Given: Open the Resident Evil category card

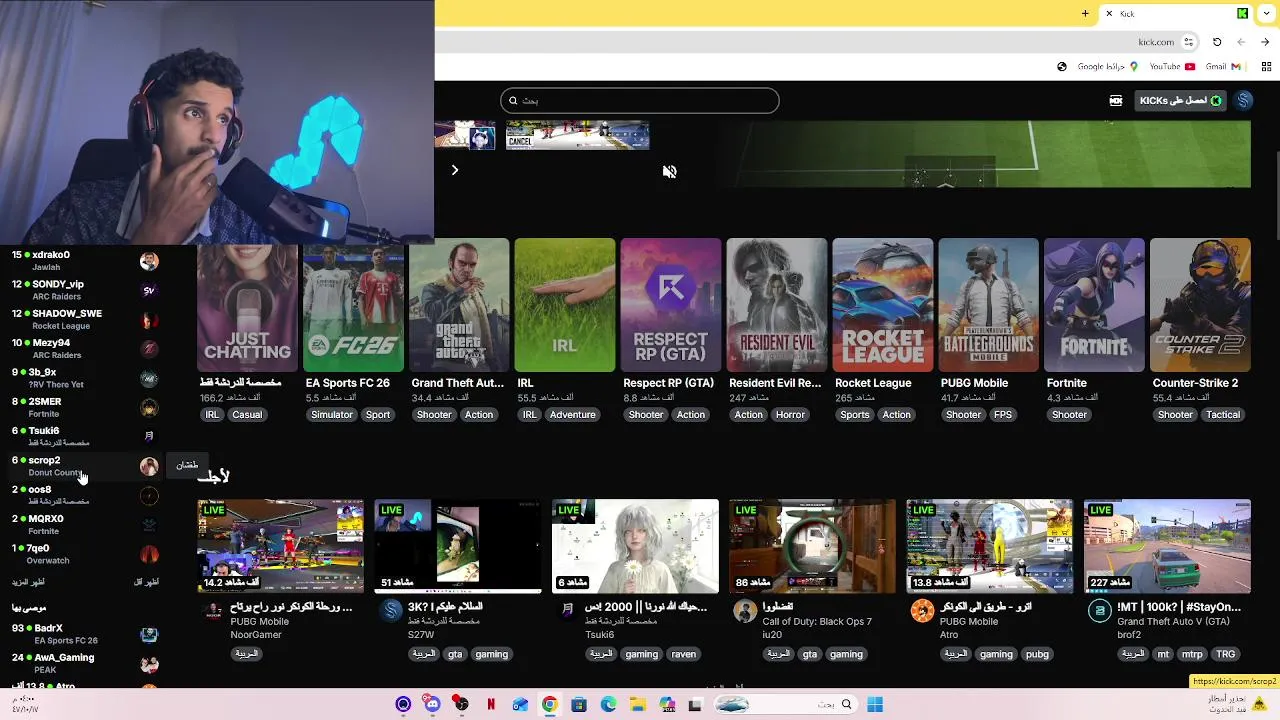Looking at the screenshot, I should point(777,305).
